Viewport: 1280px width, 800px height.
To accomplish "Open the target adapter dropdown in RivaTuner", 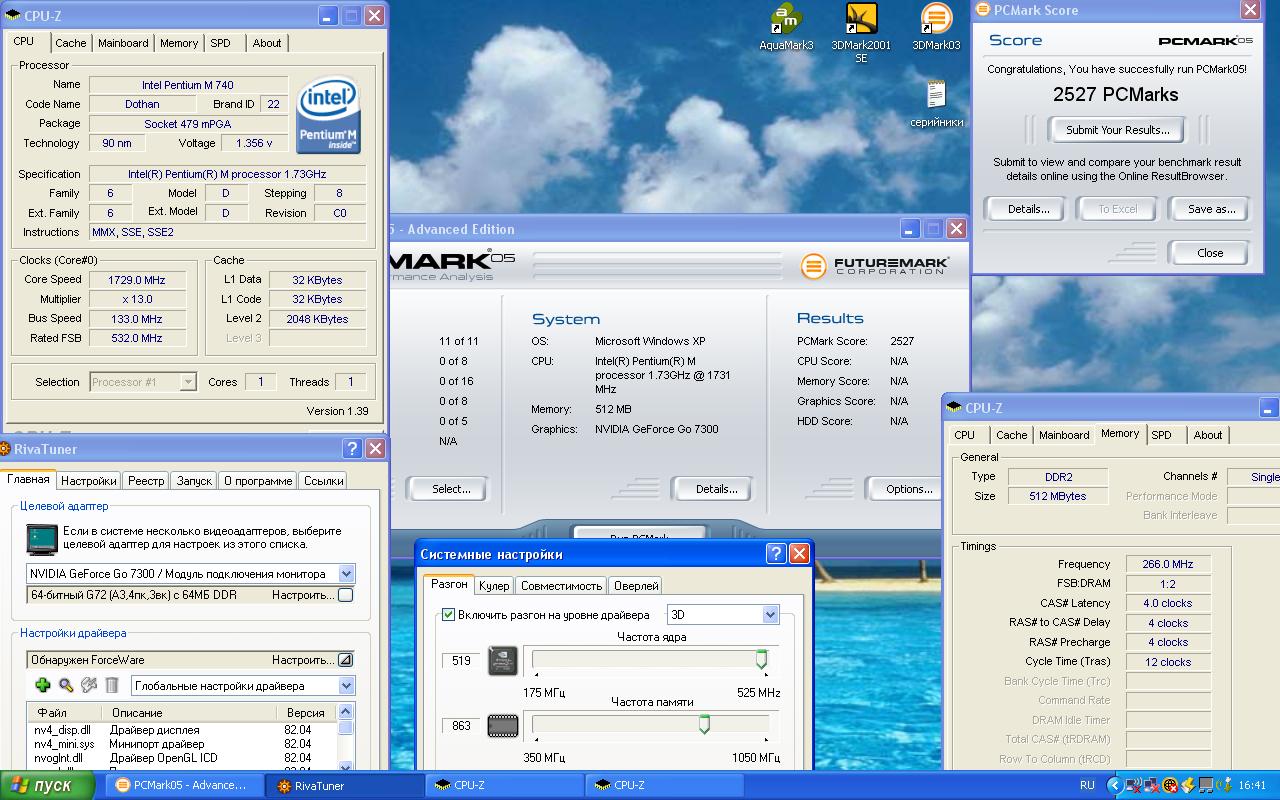I will coord(346,574).
